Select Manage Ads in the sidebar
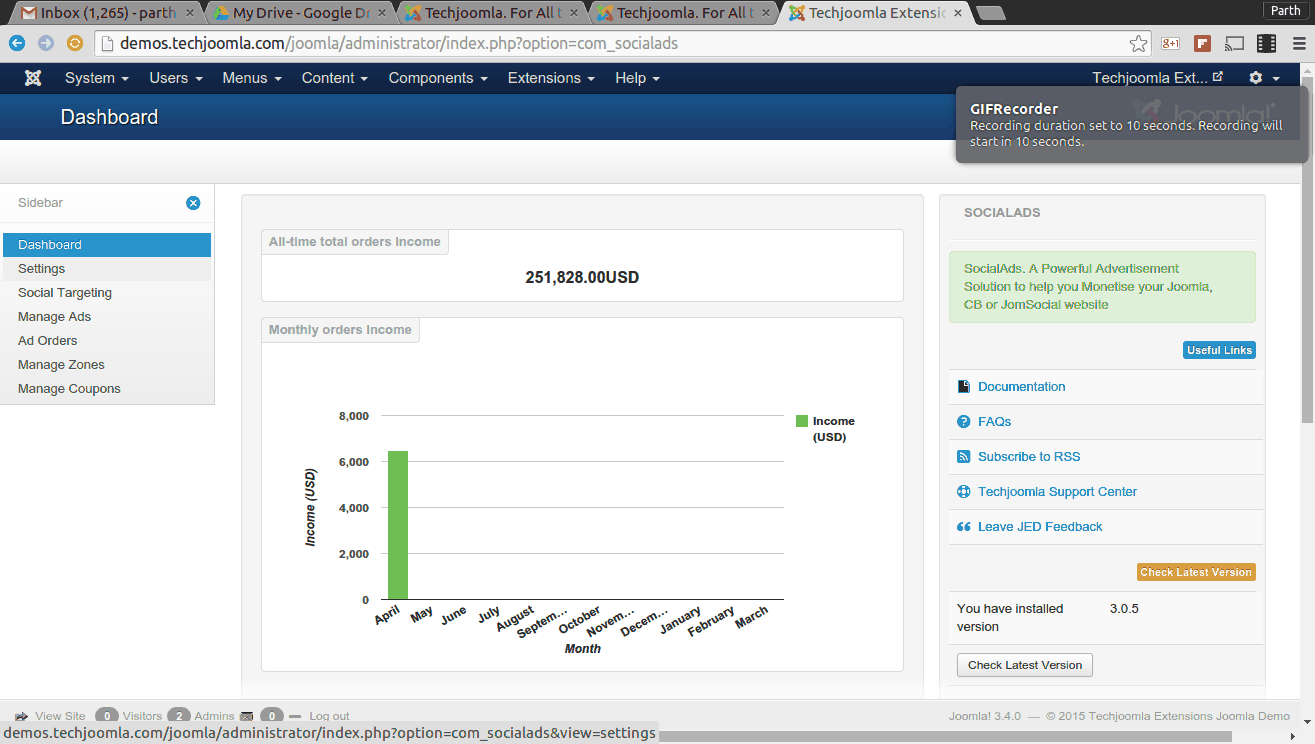The image size is (1315, 744). click(x=54, y=317)
